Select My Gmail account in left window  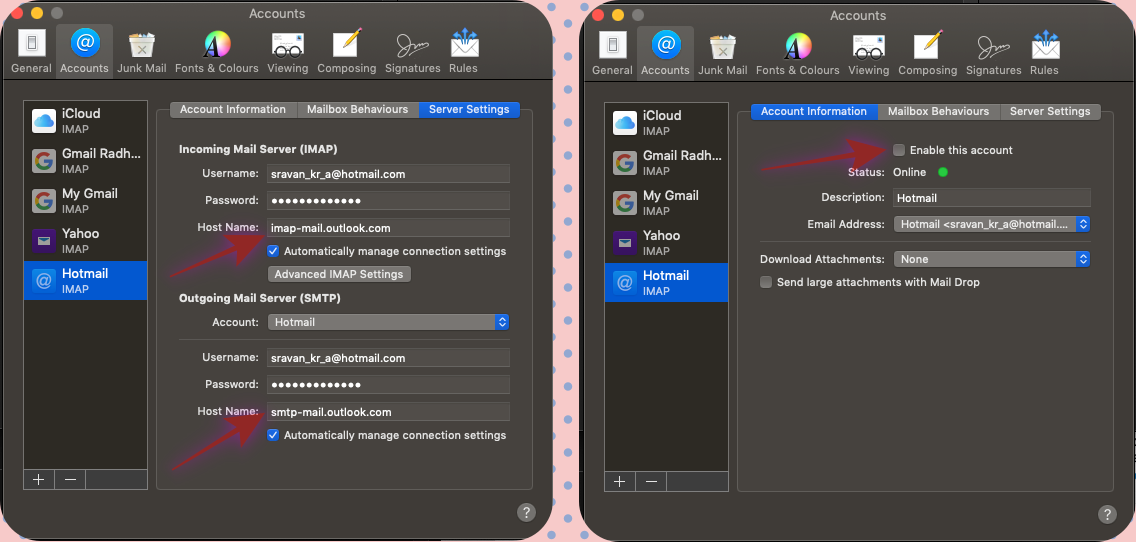tap(85, 201)
